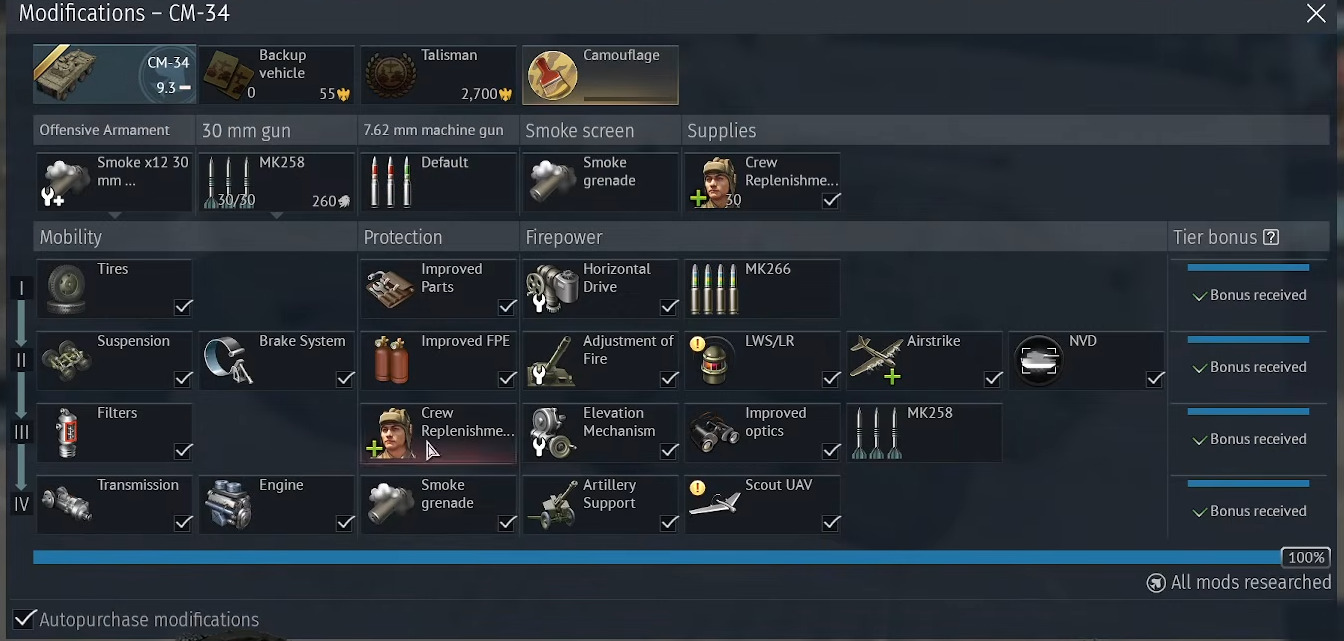Click the Backup vehicle button
This screenshot has width=1344, height=641.
pos(277,74)
